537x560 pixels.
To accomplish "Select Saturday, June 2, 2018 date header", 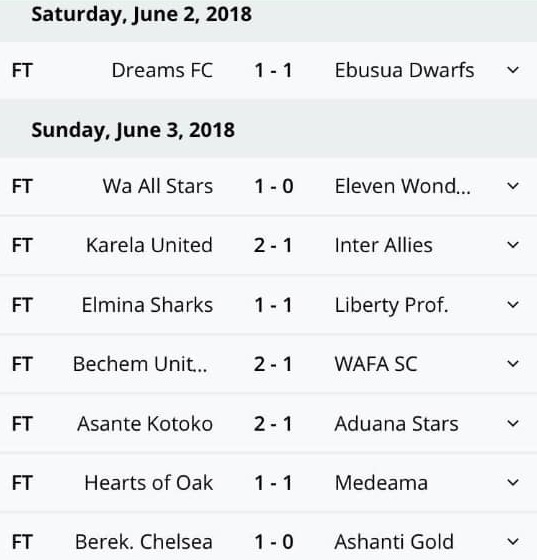I will coord(141,15).
